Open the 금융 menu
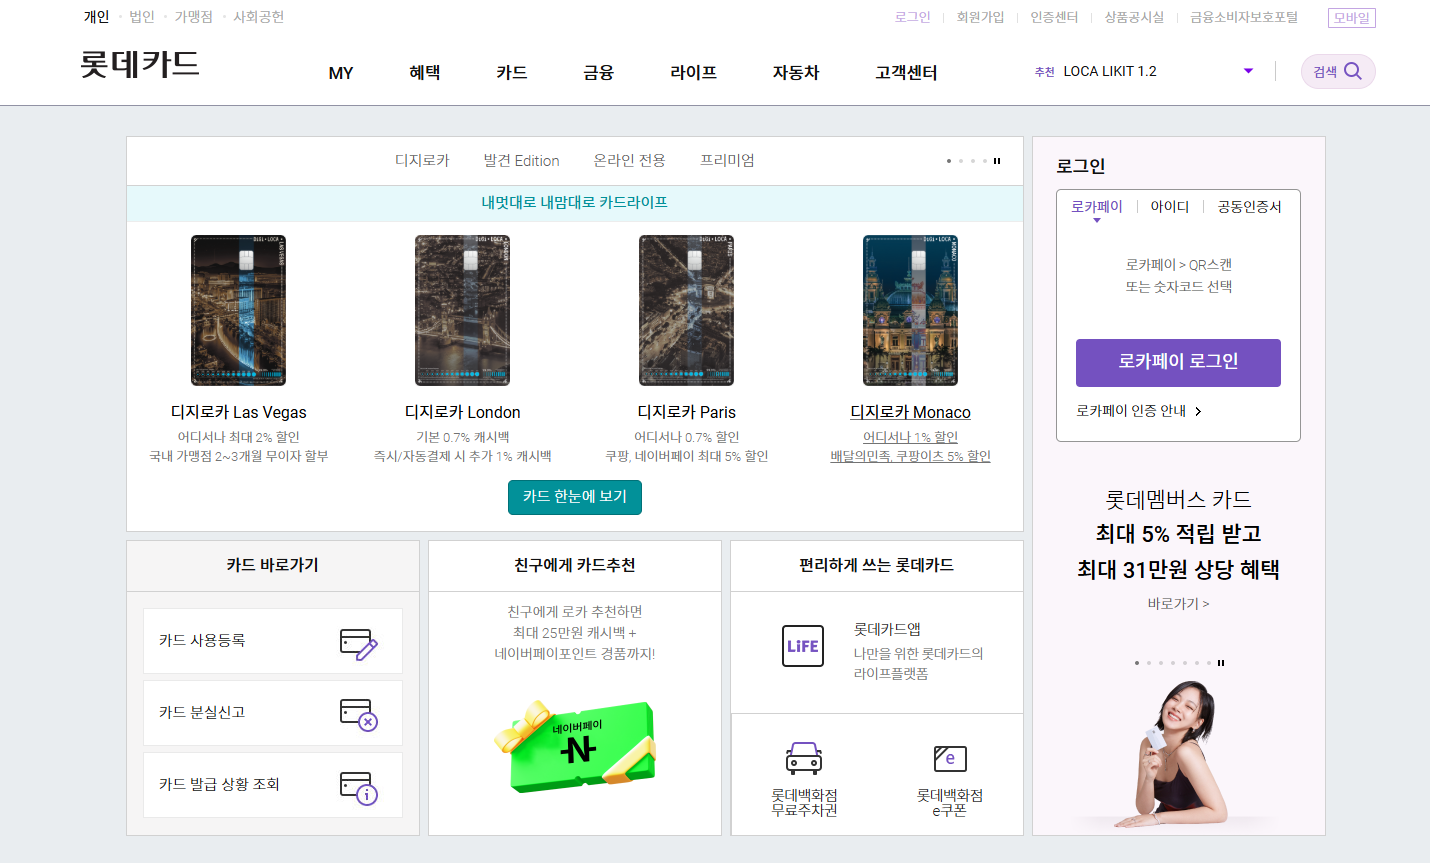Image resolution: width=1430 pixels, height=863 pixels. click(598, 73)
